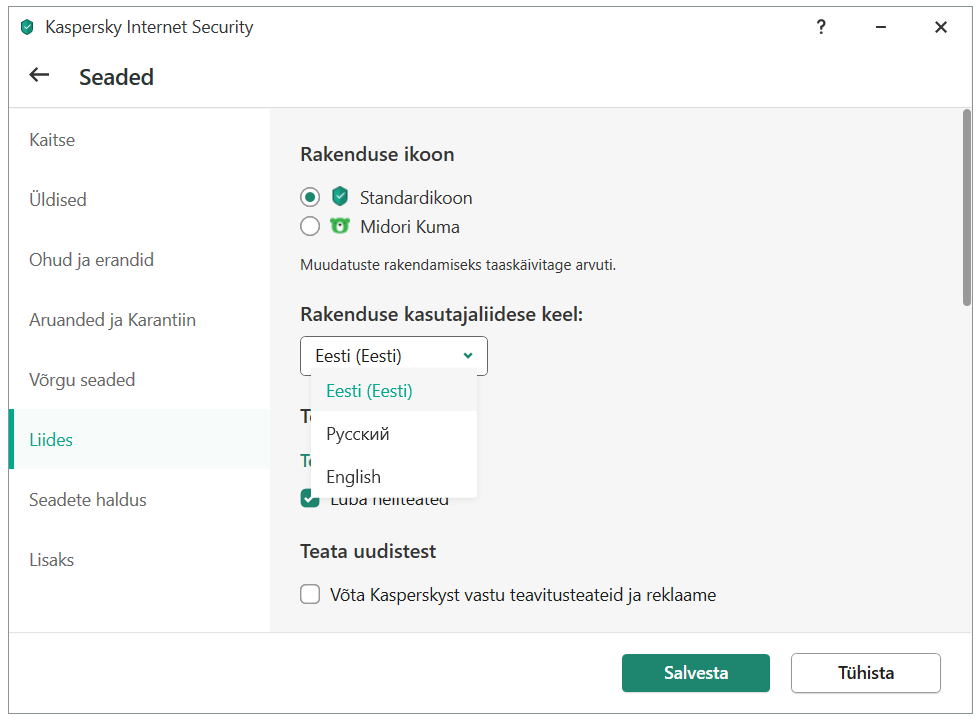Screen dimensions: 980x720
Task: Open help with the question mark icon
Action: tap(821, 27)
